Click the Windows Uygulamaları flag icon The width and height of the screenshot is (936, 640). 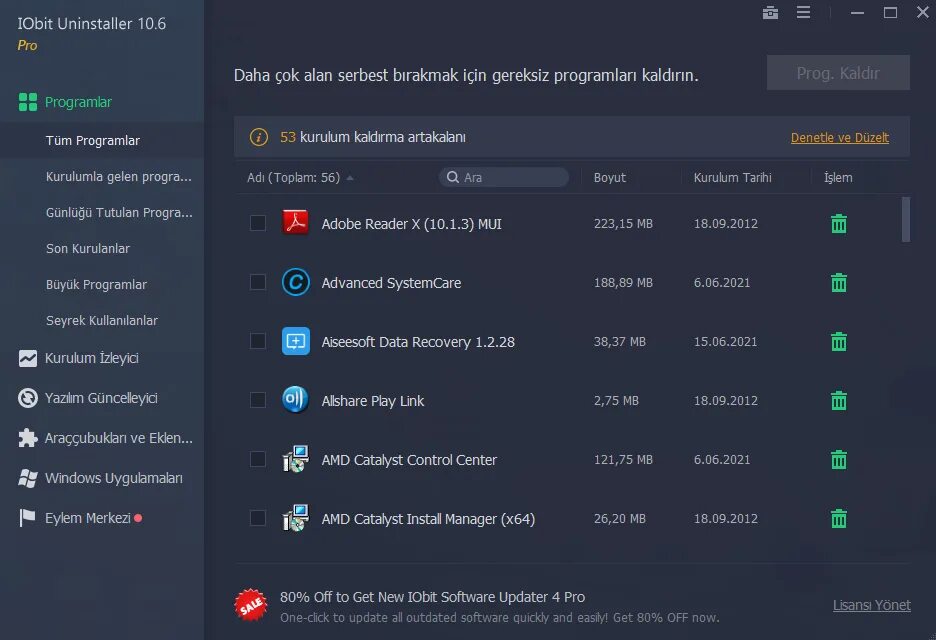(27, 478)
